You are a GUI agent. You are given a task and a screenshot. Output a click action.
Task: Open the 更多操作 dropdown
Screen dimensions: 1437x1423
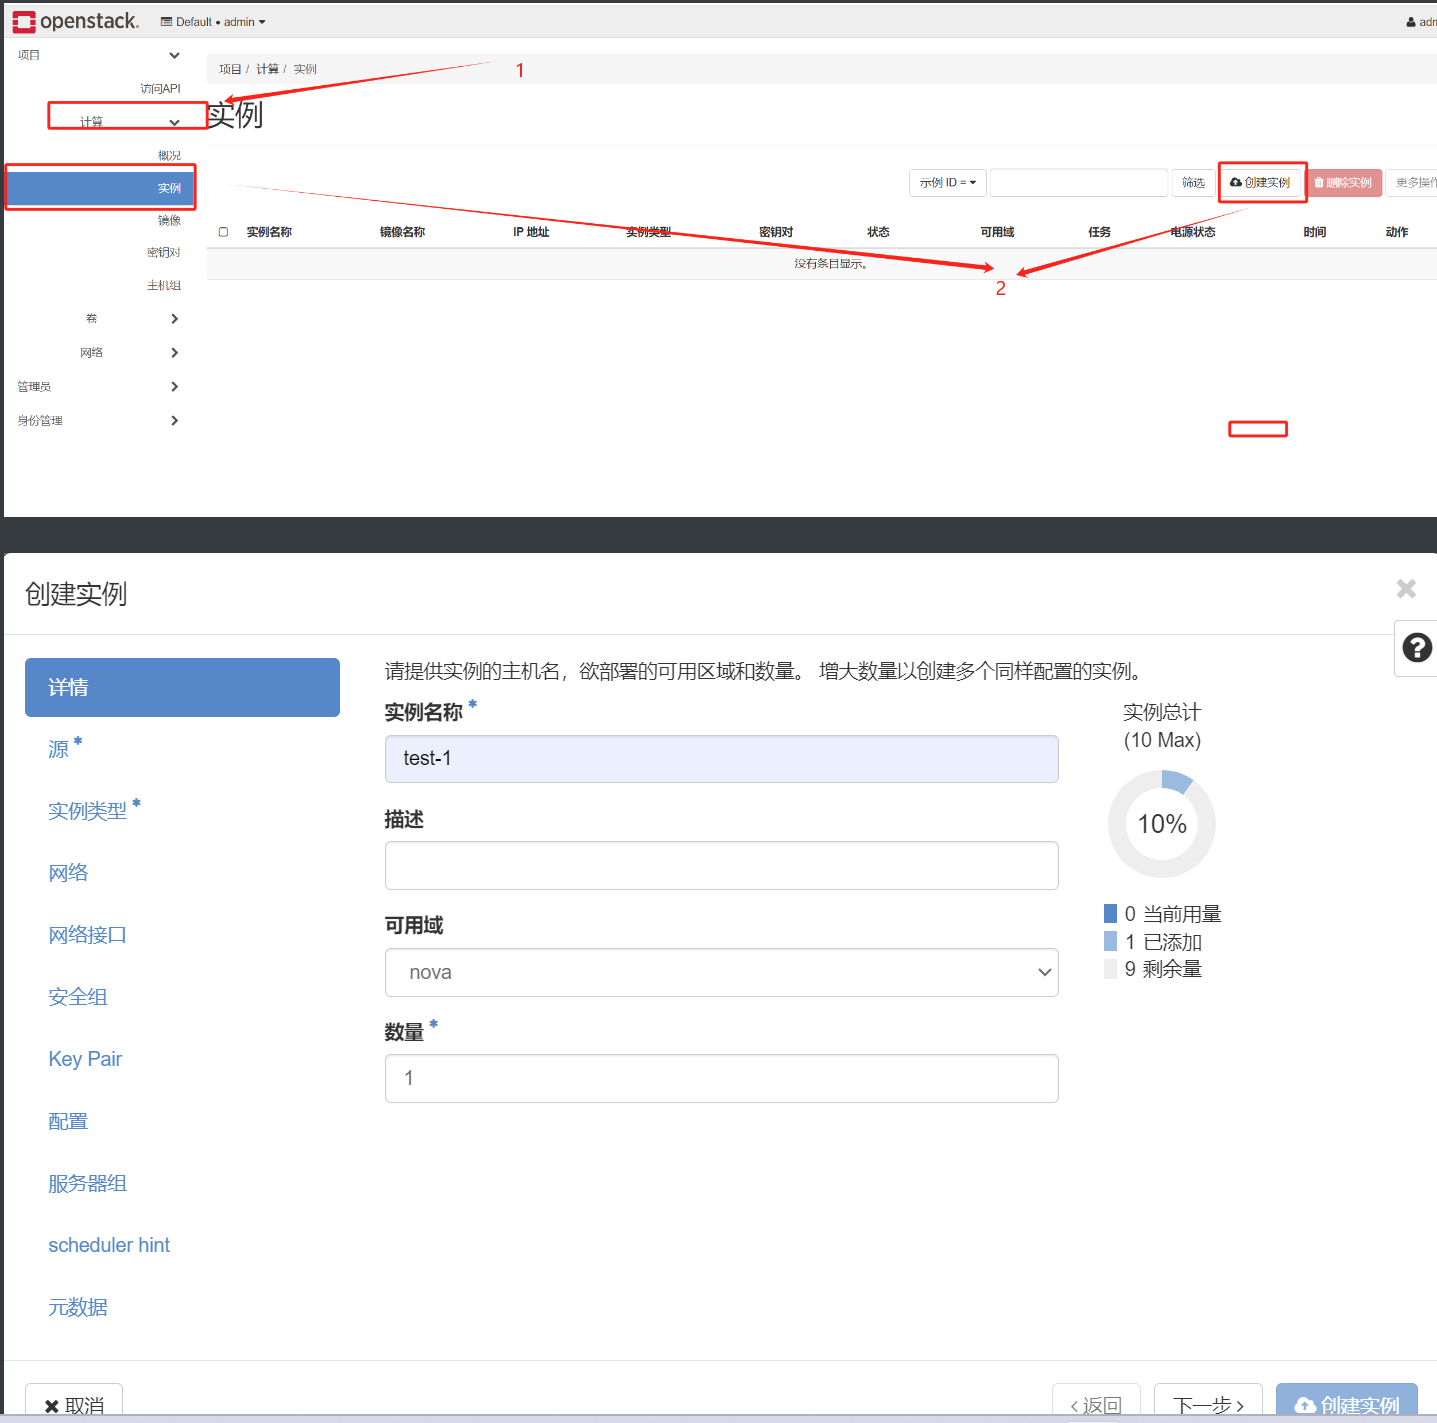pos(1413,182)
